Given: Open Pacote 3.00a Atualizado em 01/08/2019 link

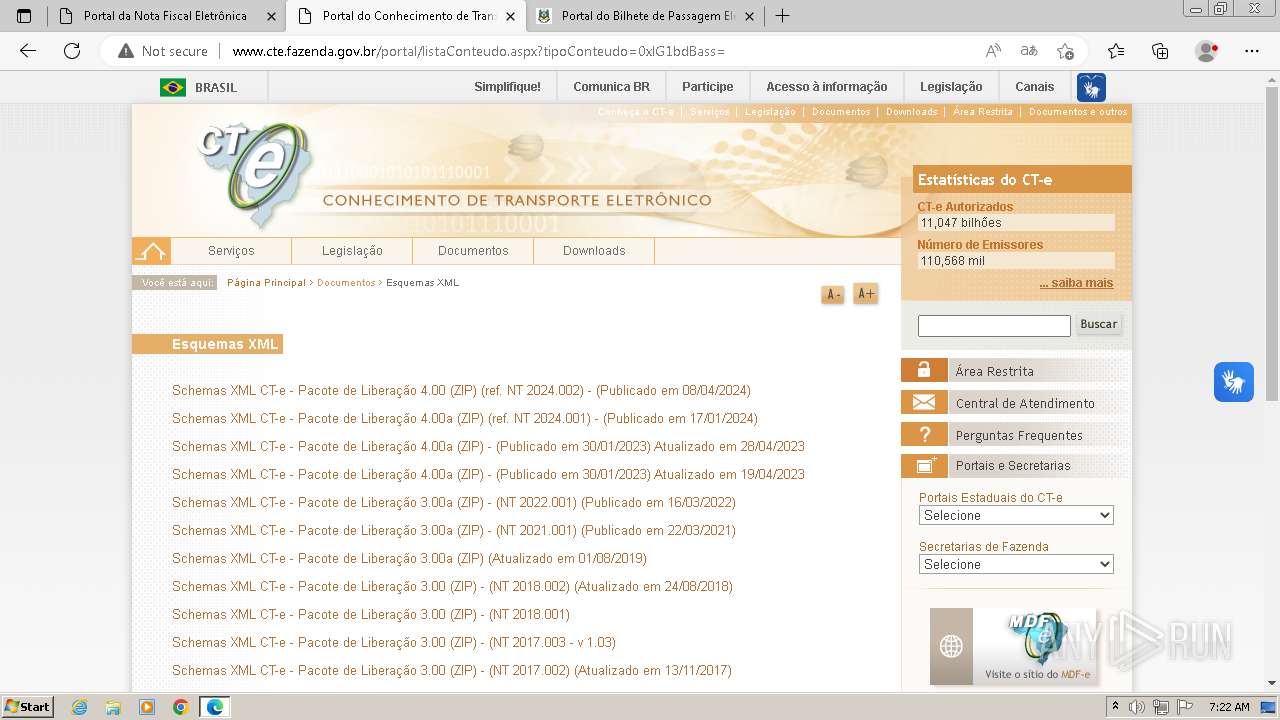Looking at the screenshot, I should (x=409, y=559).
